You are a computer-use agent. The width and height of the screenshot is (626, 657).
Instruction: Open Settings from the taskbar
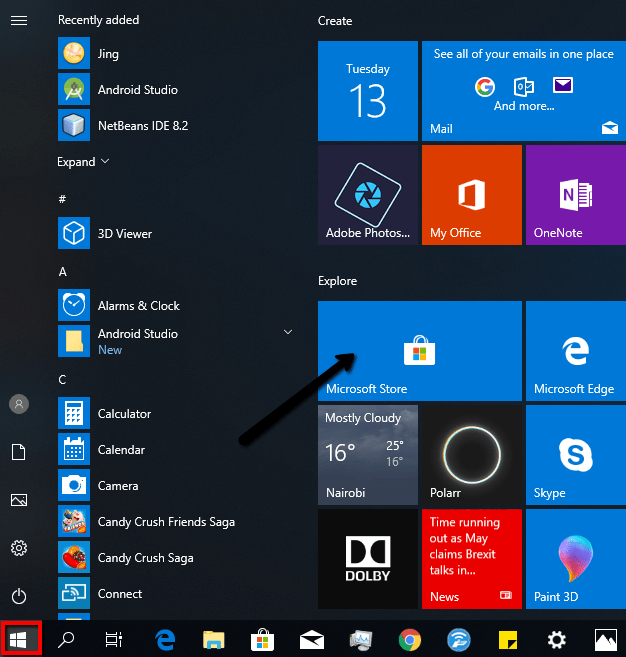[x=557, y=640]
